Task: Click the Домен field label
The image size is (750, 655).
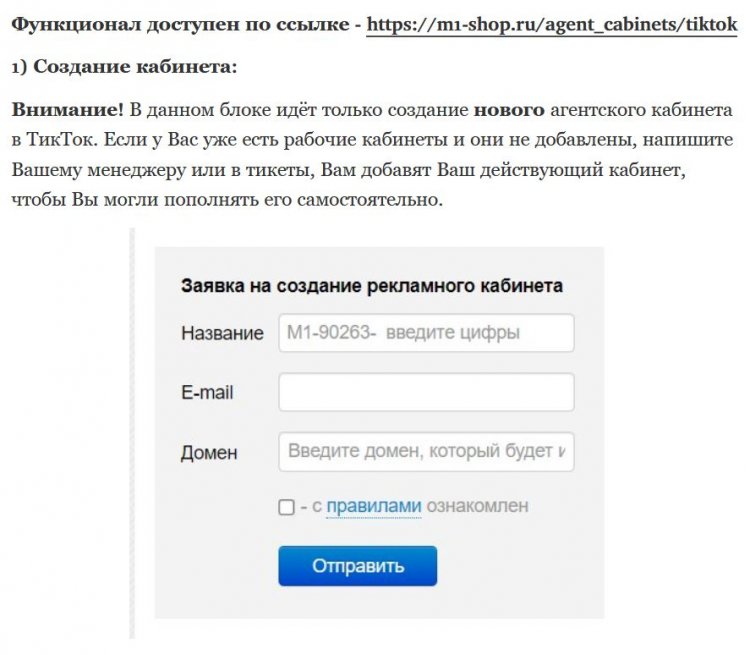Action: click(x=209, y=452)
